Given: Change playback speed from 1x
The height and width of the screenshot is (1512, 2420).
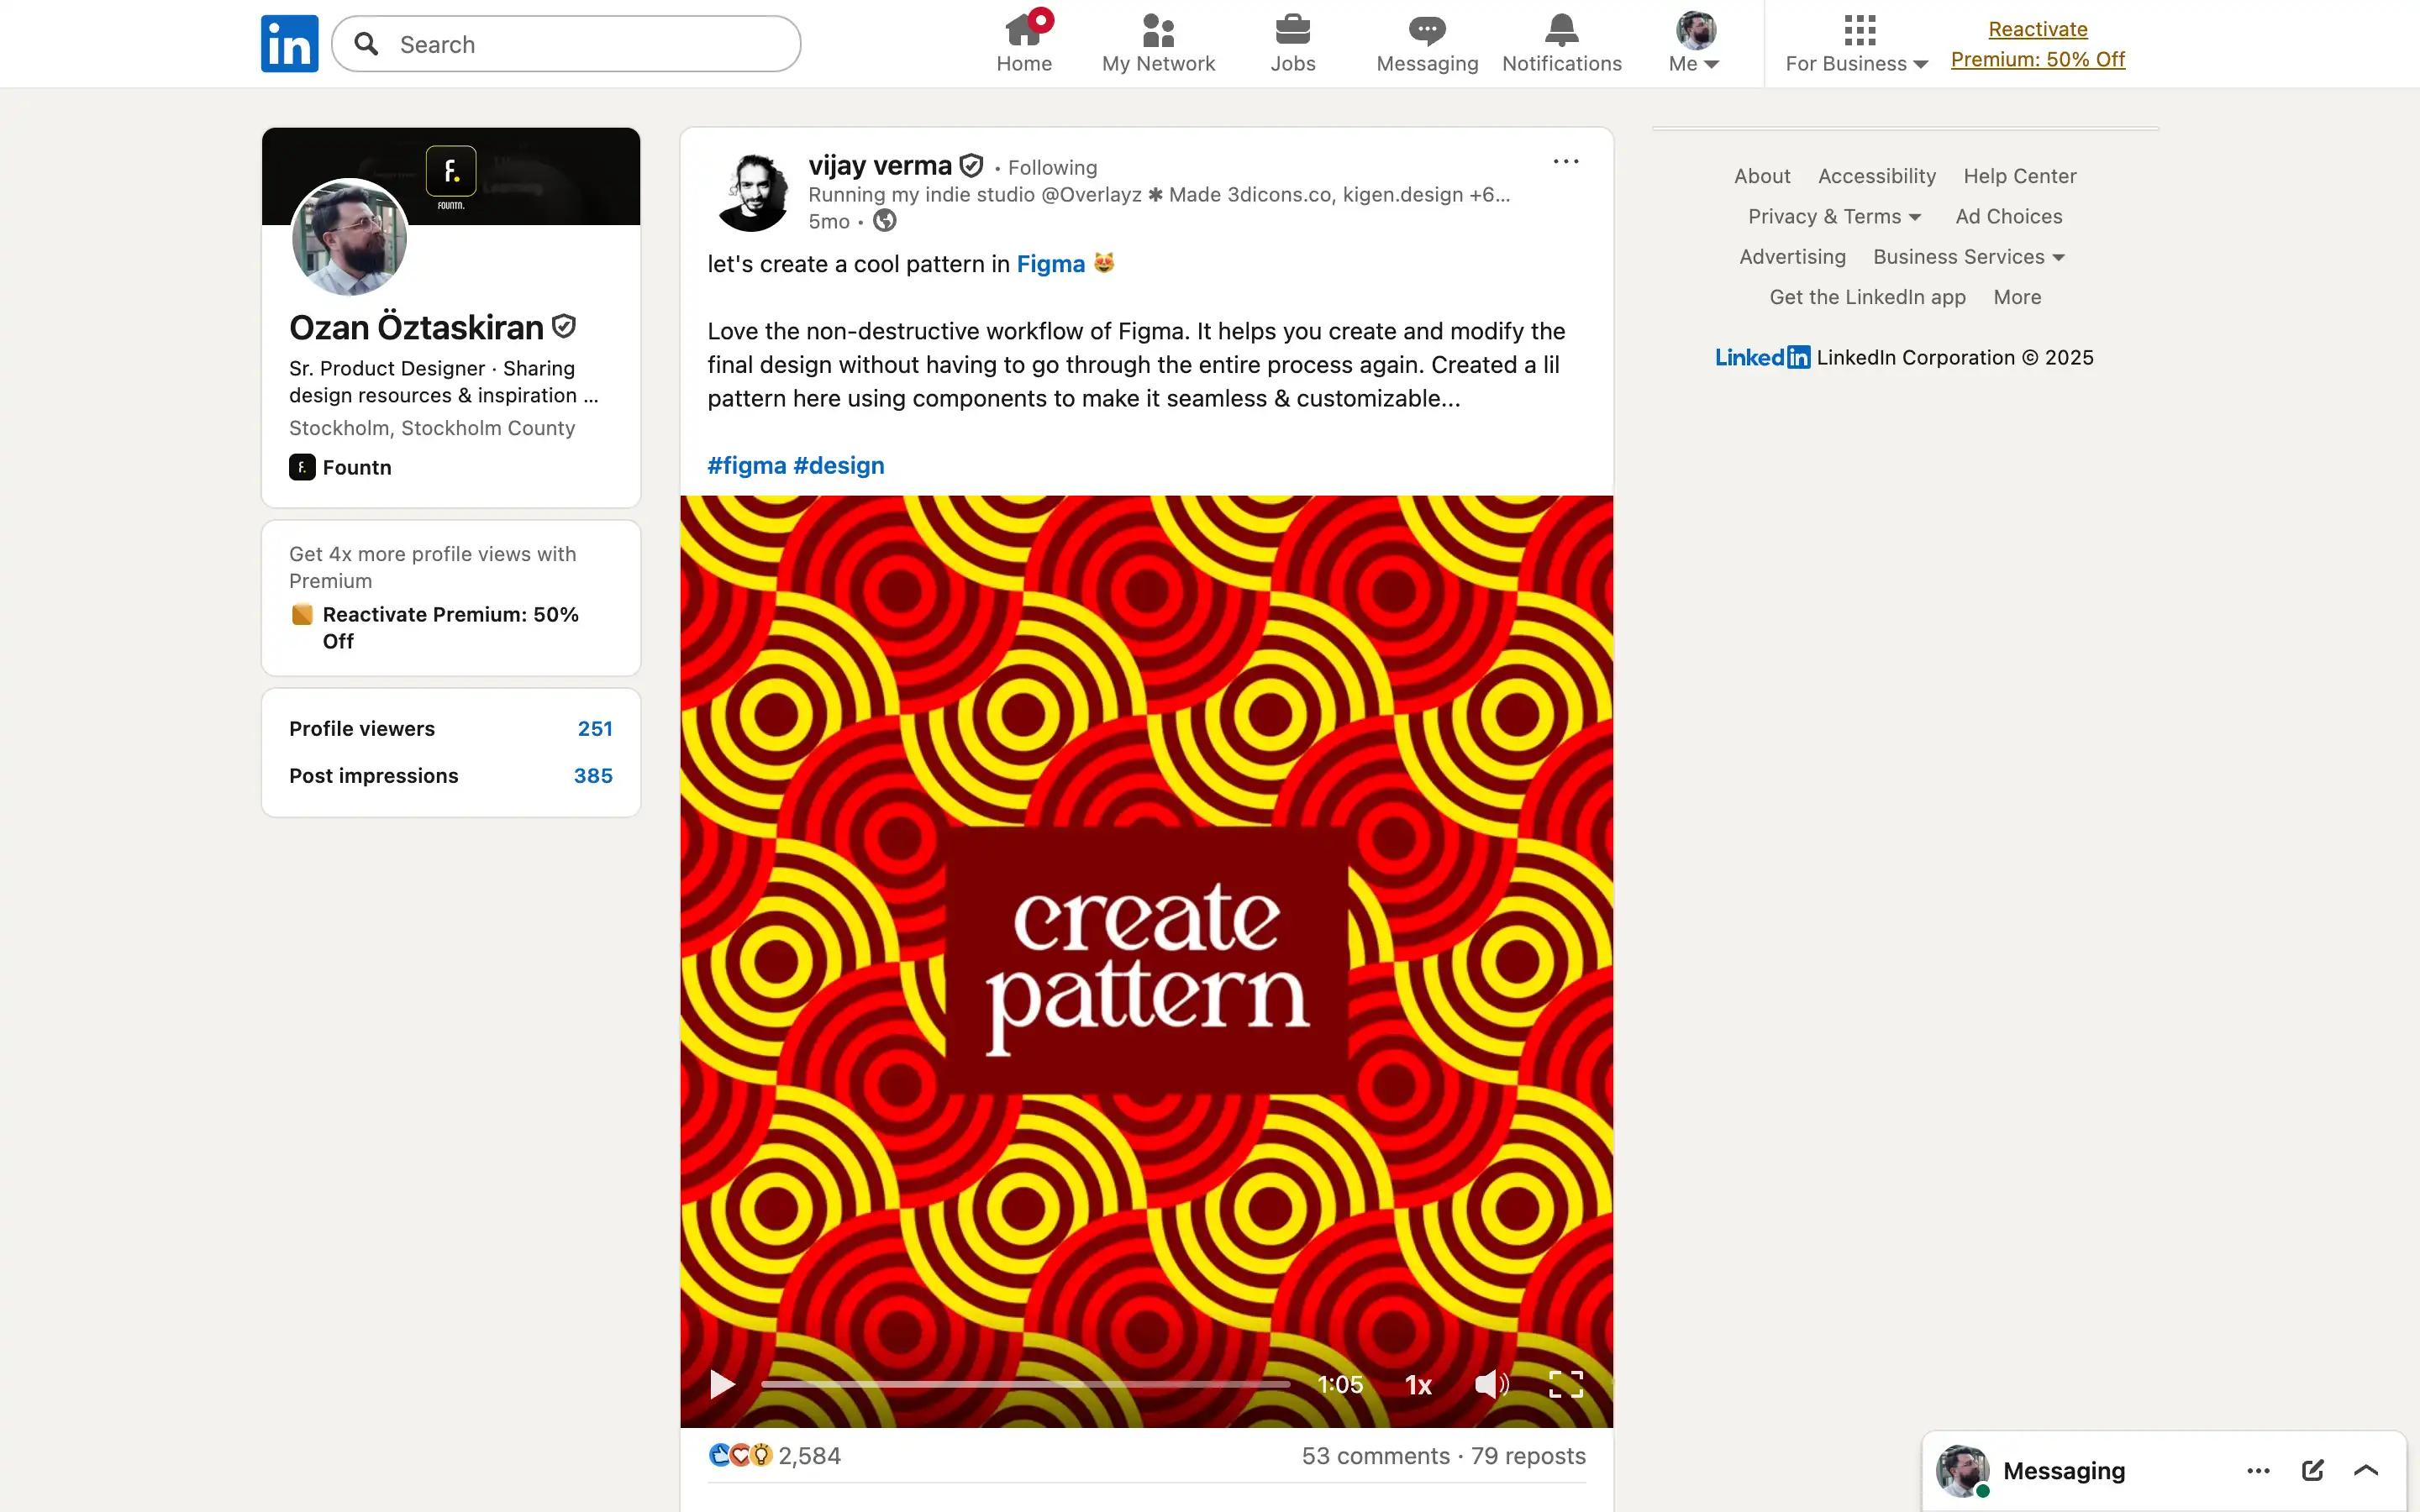Looking at the screenshot, I should coord(1418,1384).
